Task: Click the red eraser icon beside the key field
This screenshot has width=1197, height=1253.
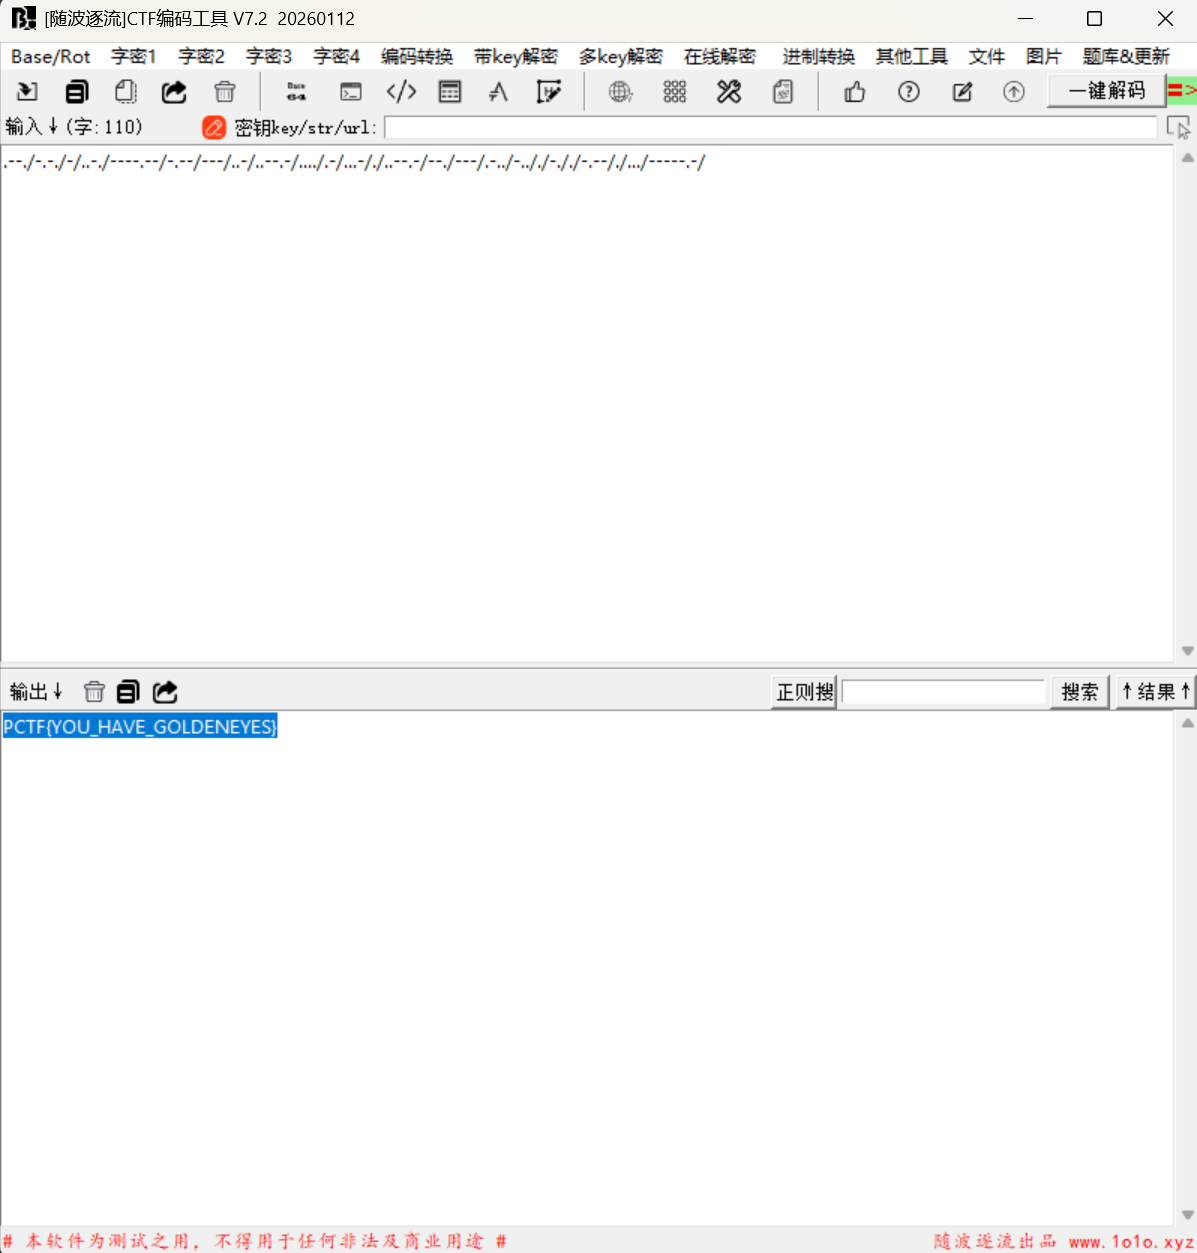Action: click(214, 127)
